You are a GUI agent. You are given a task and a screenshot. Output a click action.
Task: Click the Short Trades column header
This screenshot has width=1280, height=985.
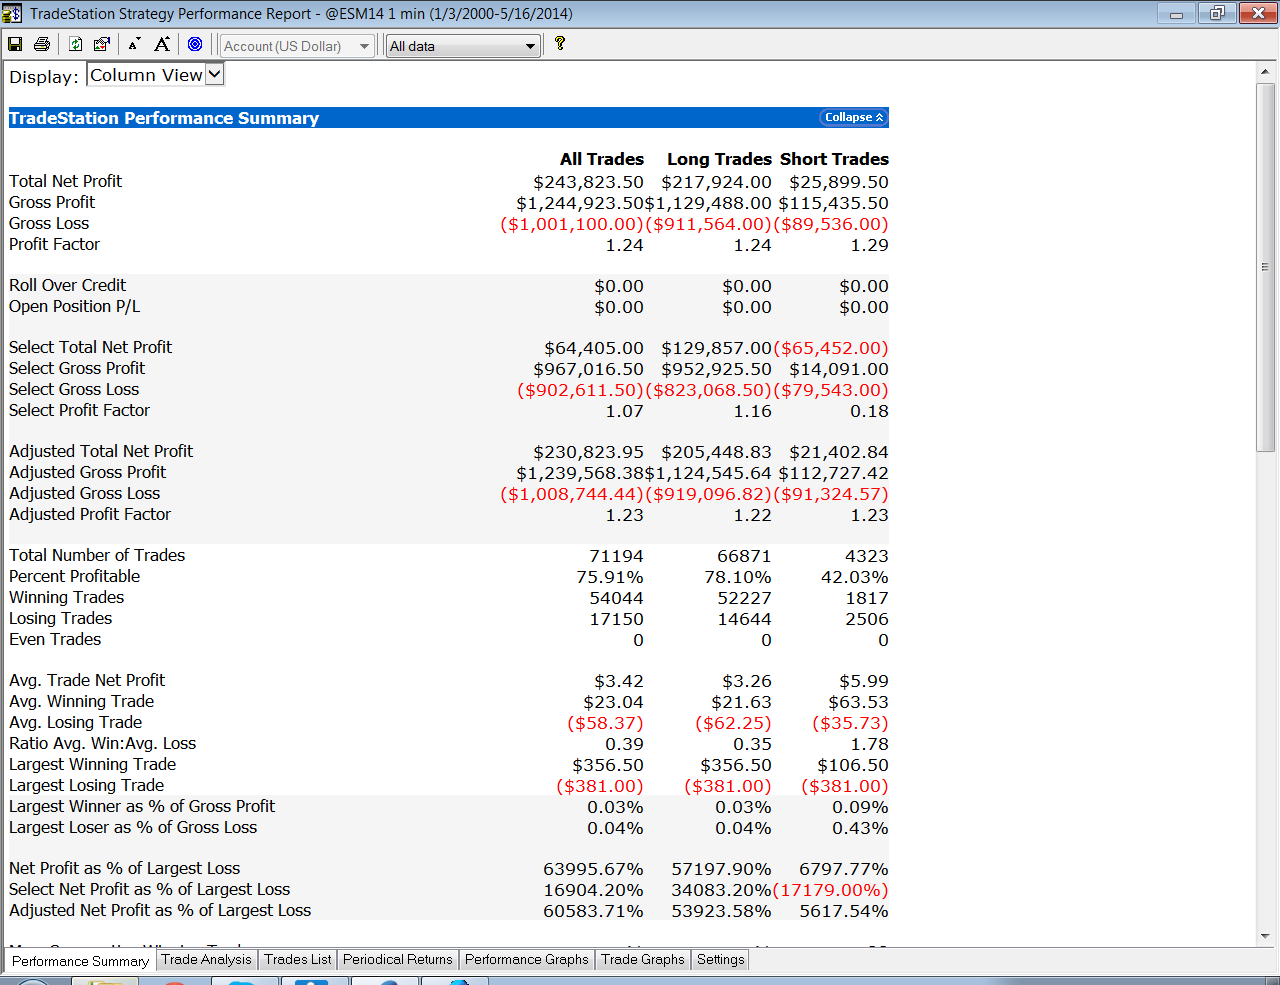(x=834, y=159)
